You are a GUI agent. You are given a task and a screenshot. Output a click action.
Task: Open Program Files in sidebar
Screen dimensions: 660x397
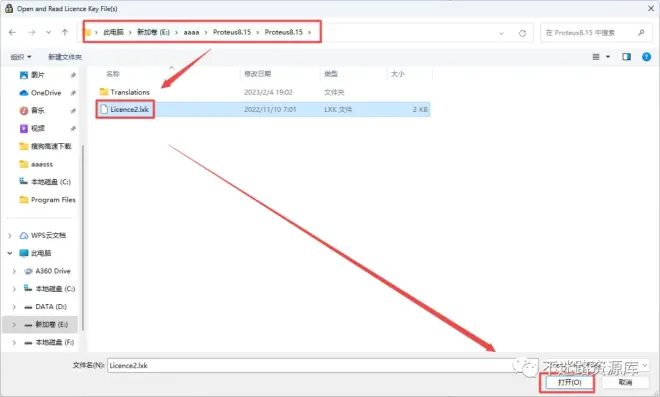coord(53,200)
